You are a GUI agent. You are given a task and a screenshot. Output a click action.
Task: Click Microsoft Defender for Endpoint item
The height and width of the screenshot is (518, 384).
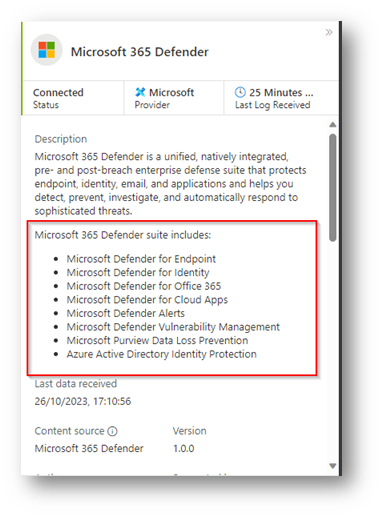point(141,259)
